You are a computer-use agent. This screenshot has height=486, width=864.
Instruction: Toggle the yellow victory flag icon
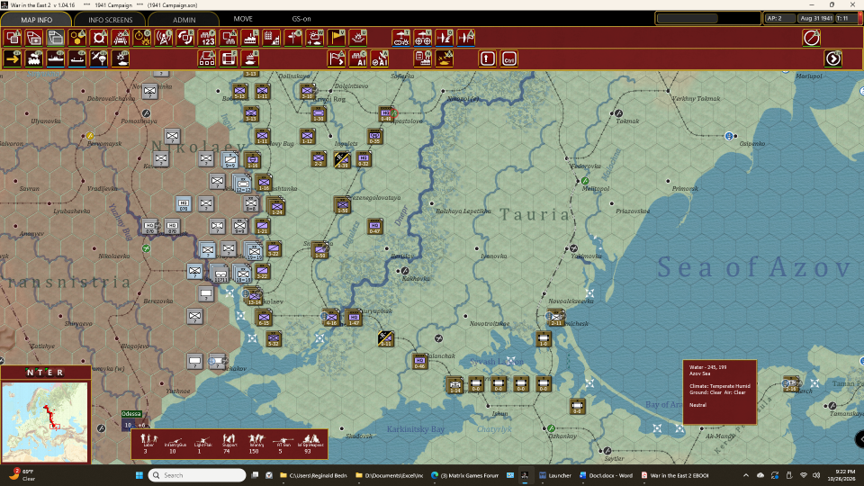tap(337, 38)
